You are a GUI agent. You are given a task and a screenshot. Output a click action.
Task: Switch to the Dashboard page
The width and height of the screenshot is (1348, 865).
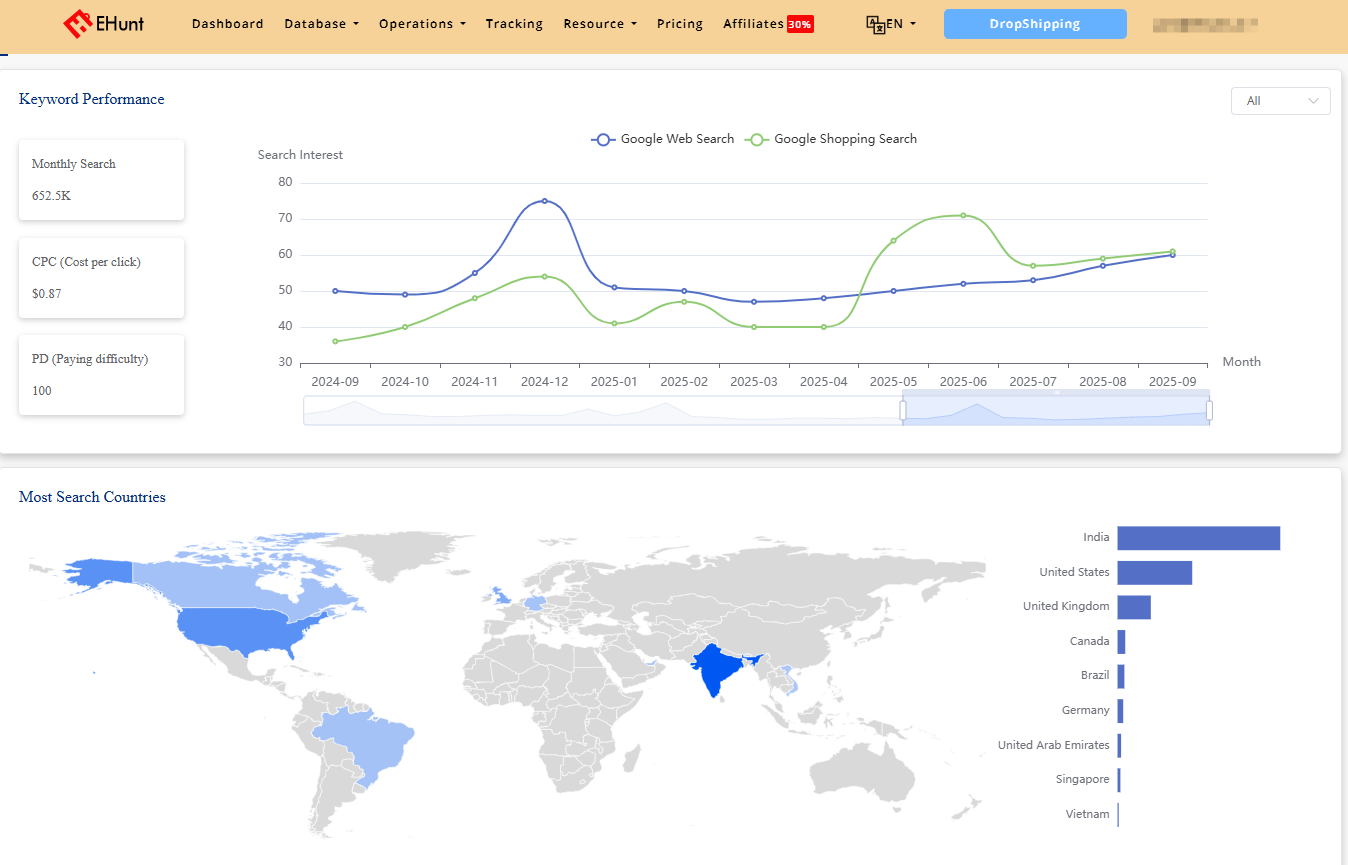[227, 23]
